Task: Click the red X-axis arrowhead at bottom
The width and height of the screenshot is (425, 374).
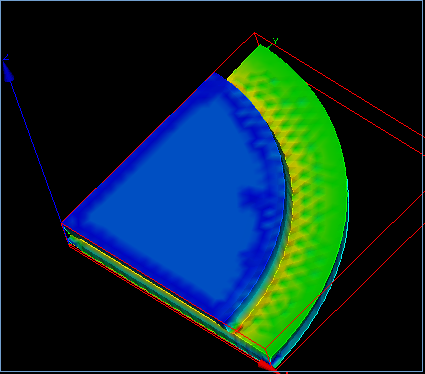Action: pyautogui.click(x=268, y=366)
